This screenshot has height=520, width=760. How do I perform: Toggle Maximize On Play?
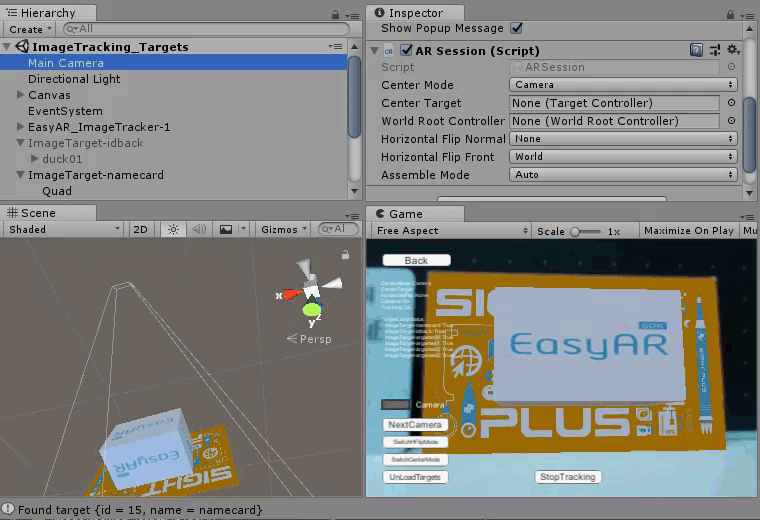(x=688, y=231)
